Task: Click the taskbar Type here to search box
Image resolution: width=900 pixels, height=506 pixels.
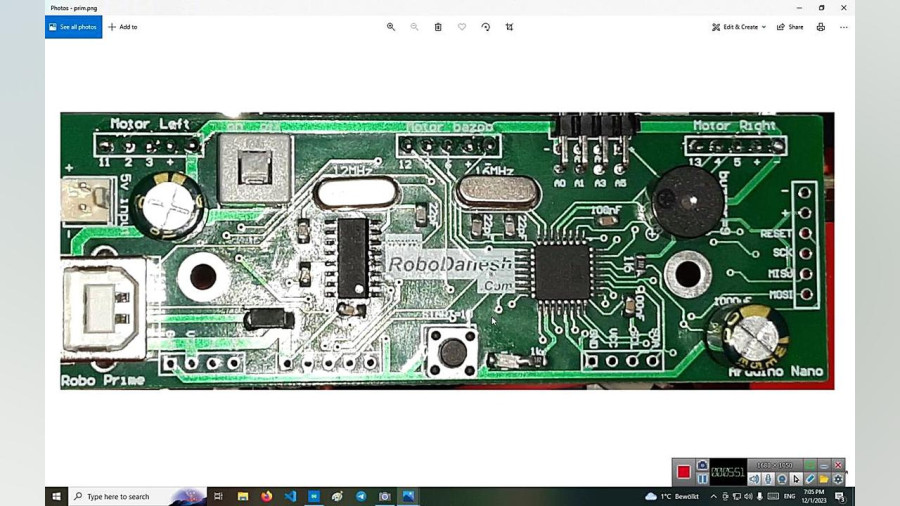Action: point(137,496)
